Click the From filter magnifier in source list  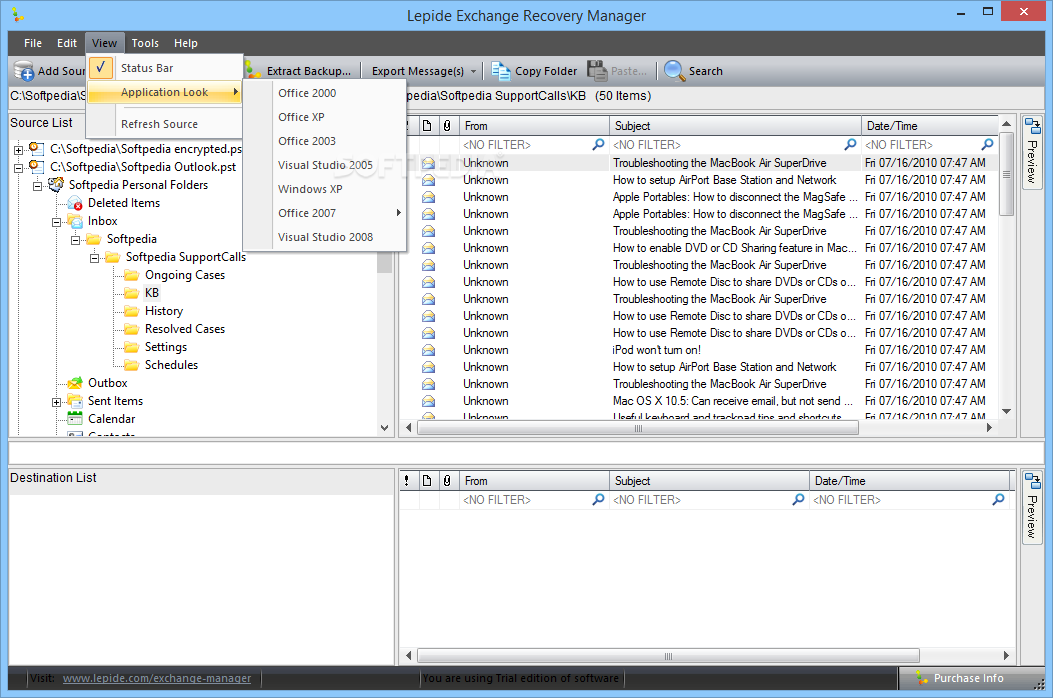598,144
